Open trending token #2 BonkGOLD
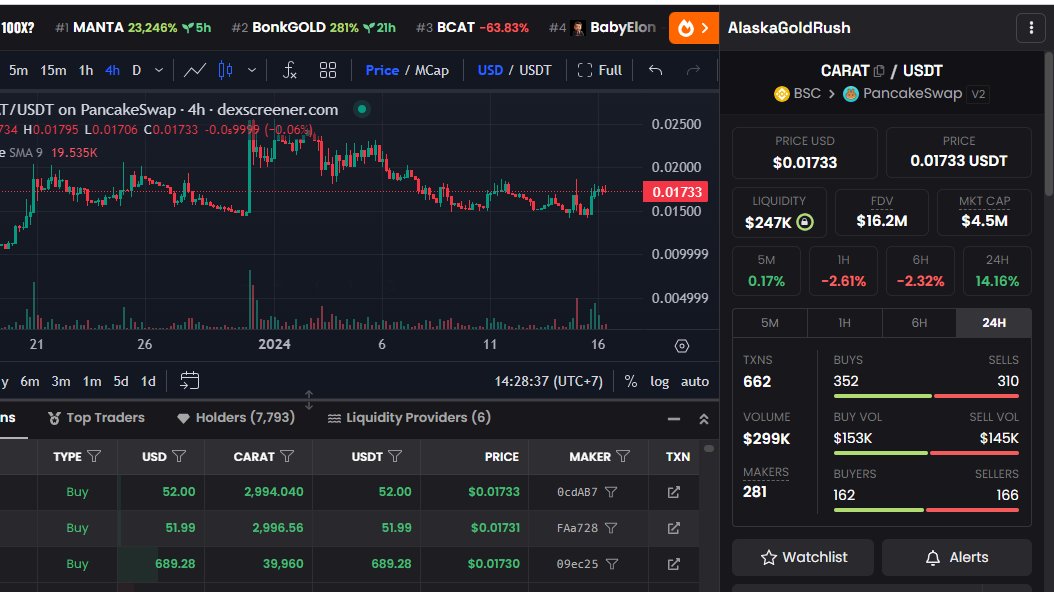1054x592 pixels. [x=313, y=28]
